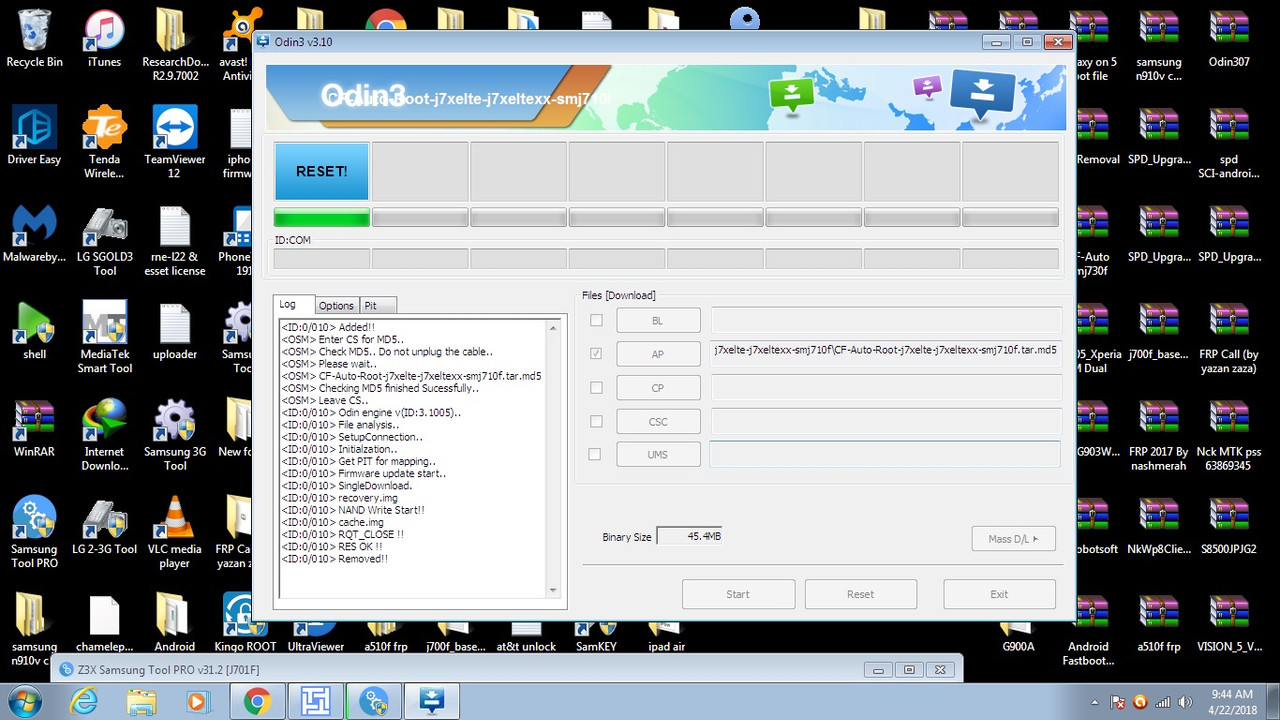The image size is (1280, 720).
Task: Click the Exit button in Odin3
Action: [999, 594]
